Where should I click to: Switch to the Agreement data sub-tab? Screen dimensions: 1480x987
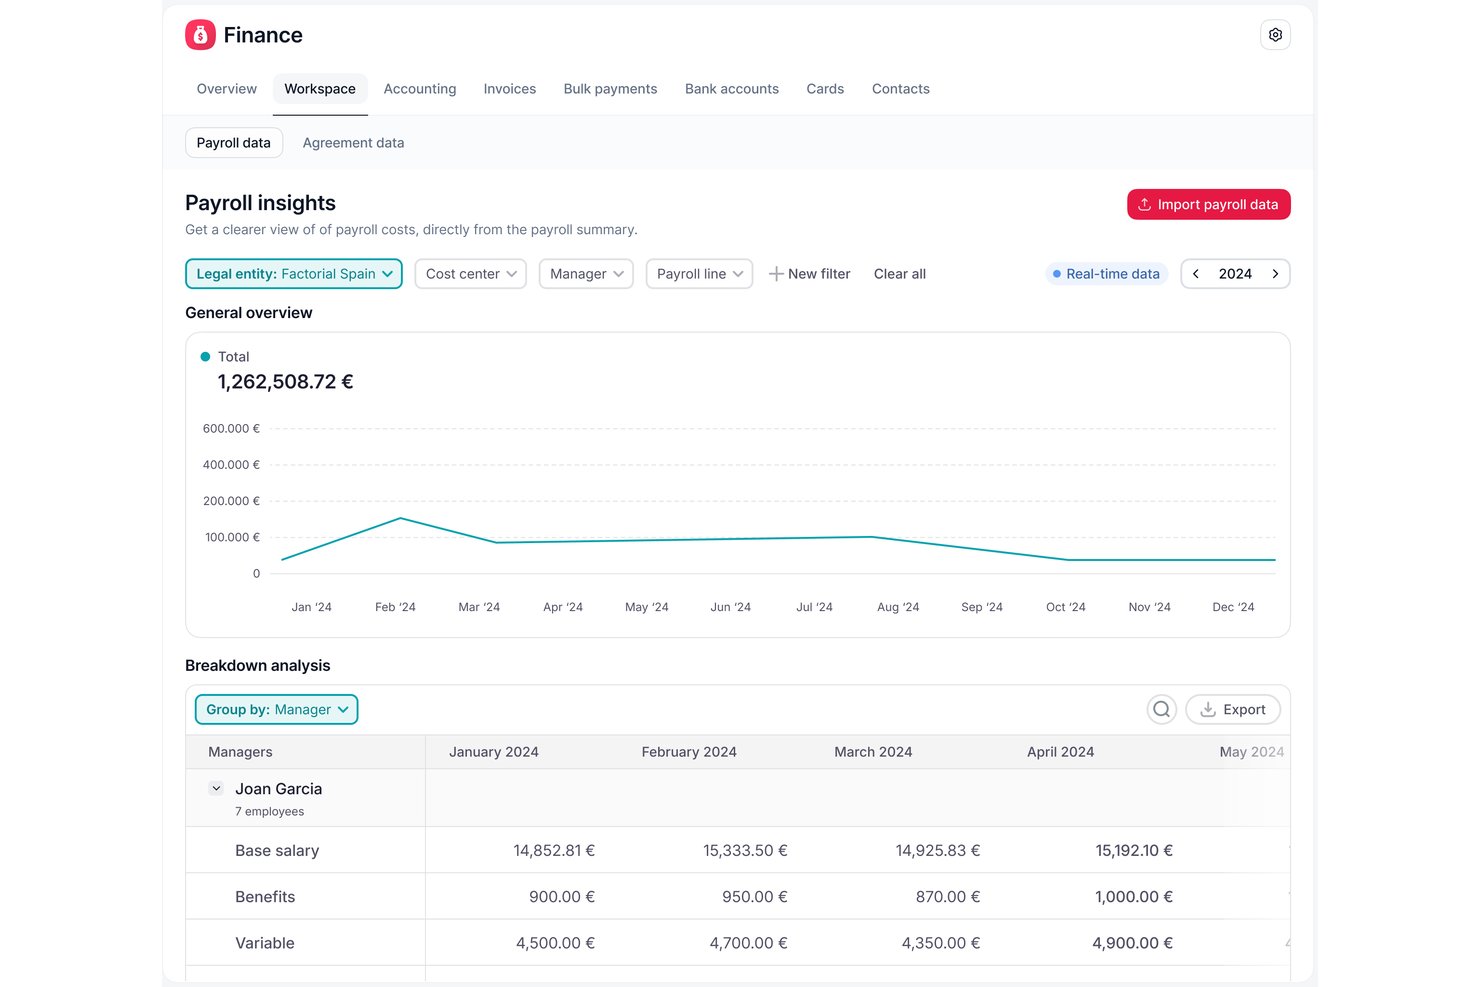click(x=353, y=143)
